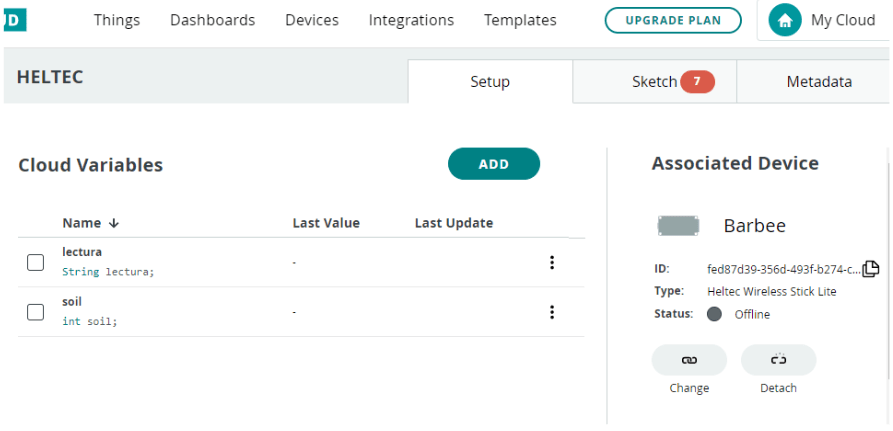The image size is (893, 431).
Task: Click the Barbee device thumbnail image
Action: (x=678, y=225)
